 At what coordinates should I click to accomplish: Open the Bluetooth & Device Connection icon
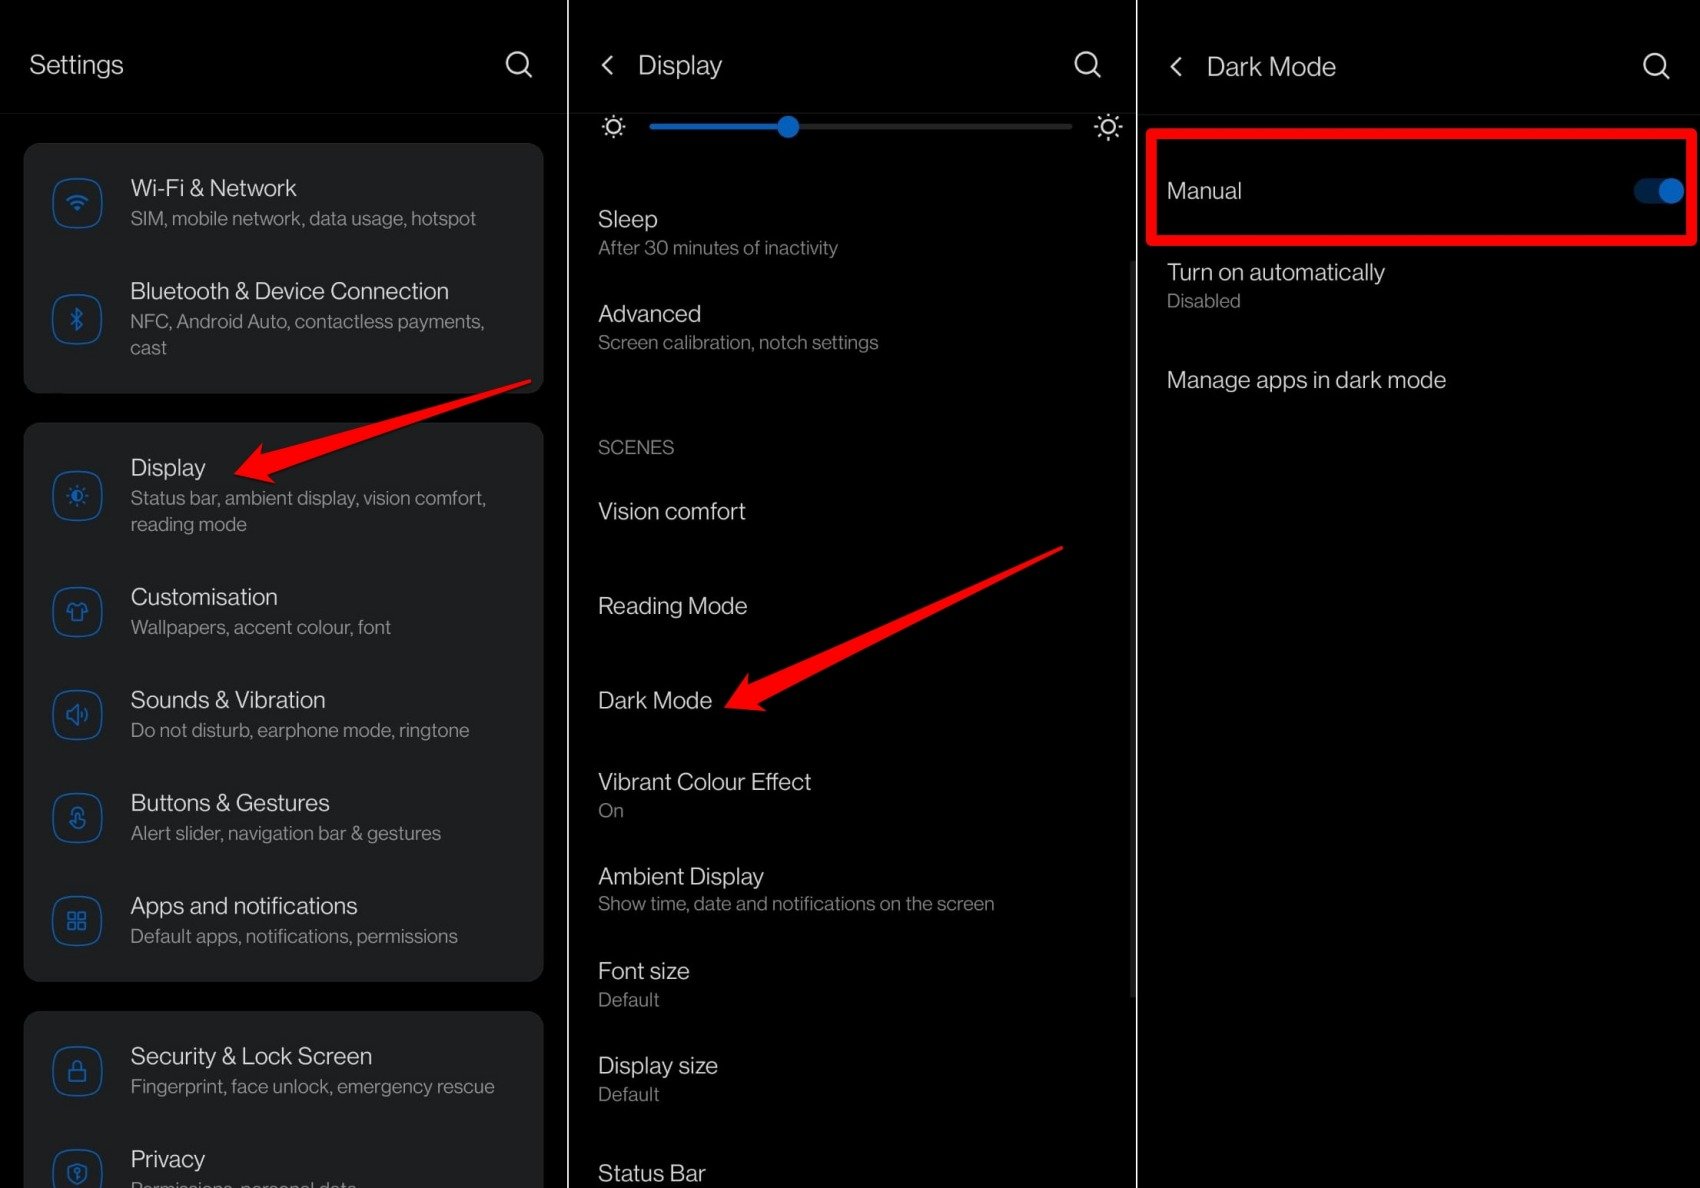click(x=77, y=319)
